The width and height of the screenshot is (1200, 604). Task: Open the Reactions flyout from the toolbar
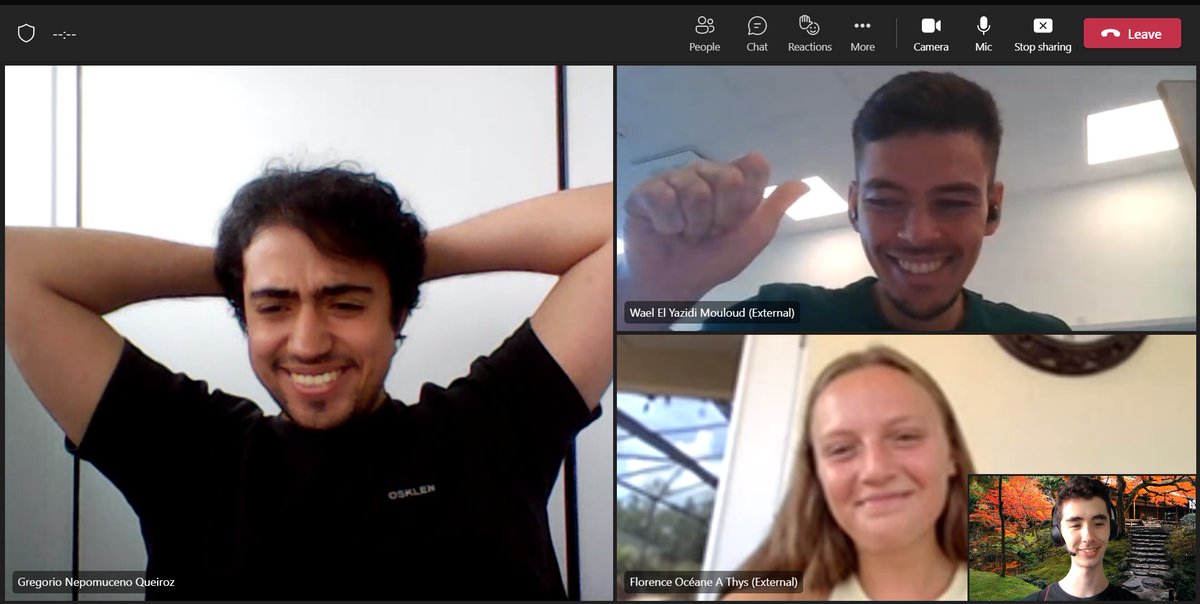pos(809,30)
